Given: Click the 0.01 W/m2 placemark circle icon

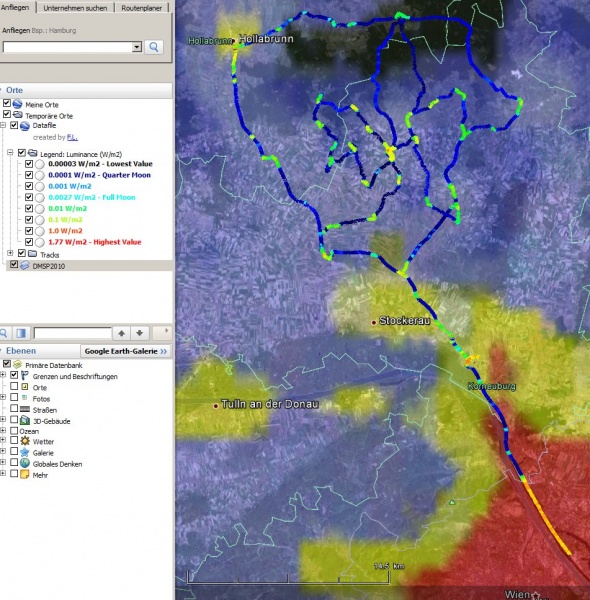Looking at the screenshot, I should click(x=40, y=209).
